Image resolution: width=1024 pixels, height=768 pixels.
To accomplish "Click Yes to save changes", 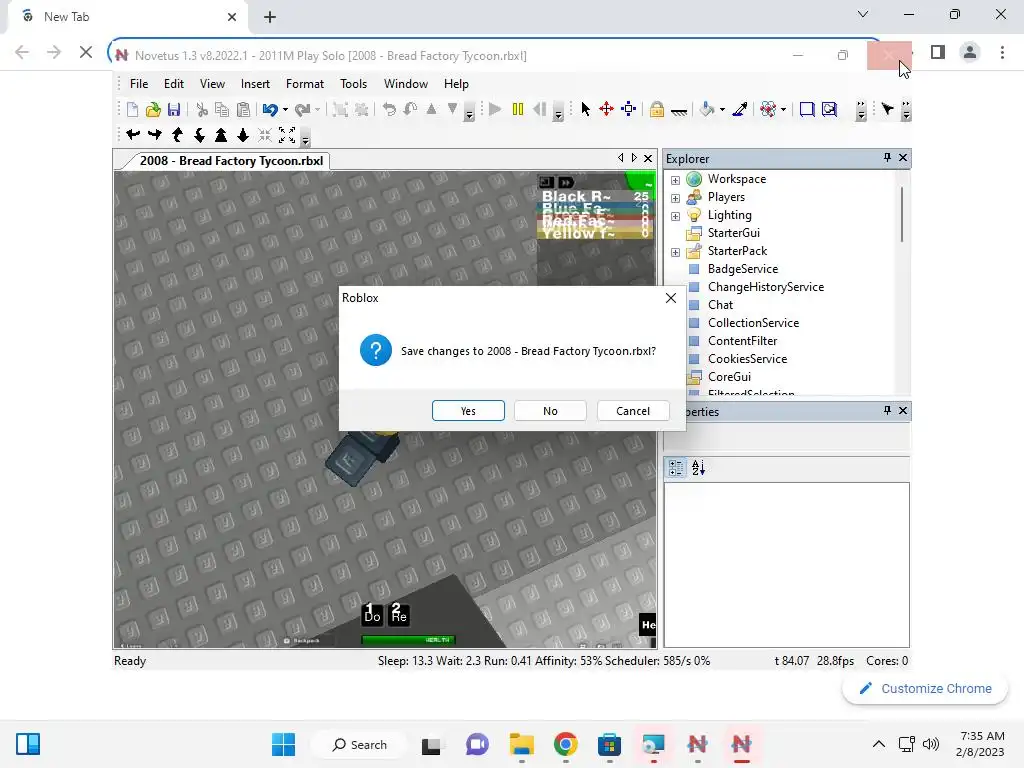I will click(x=468, y=411).
